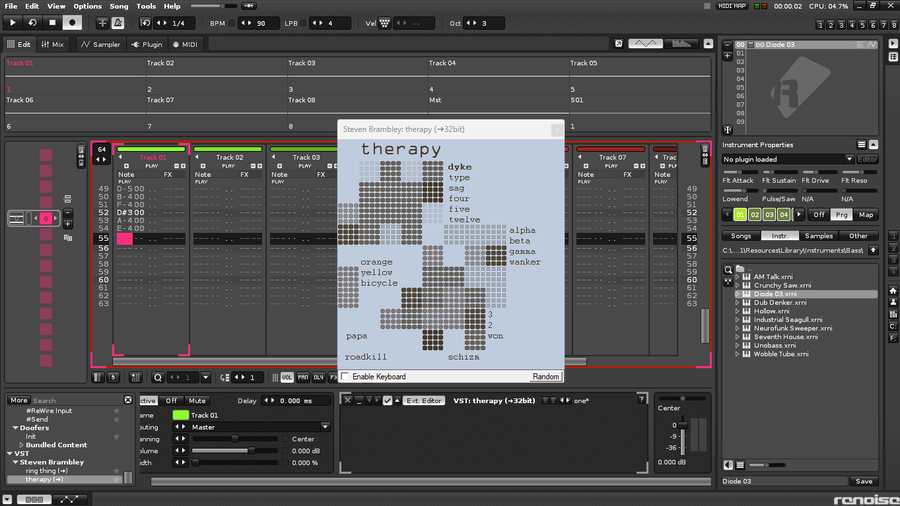This screenshot has height=506, width=900.
Task: Toggle the BPM automation checkbox
Action: 232,24
